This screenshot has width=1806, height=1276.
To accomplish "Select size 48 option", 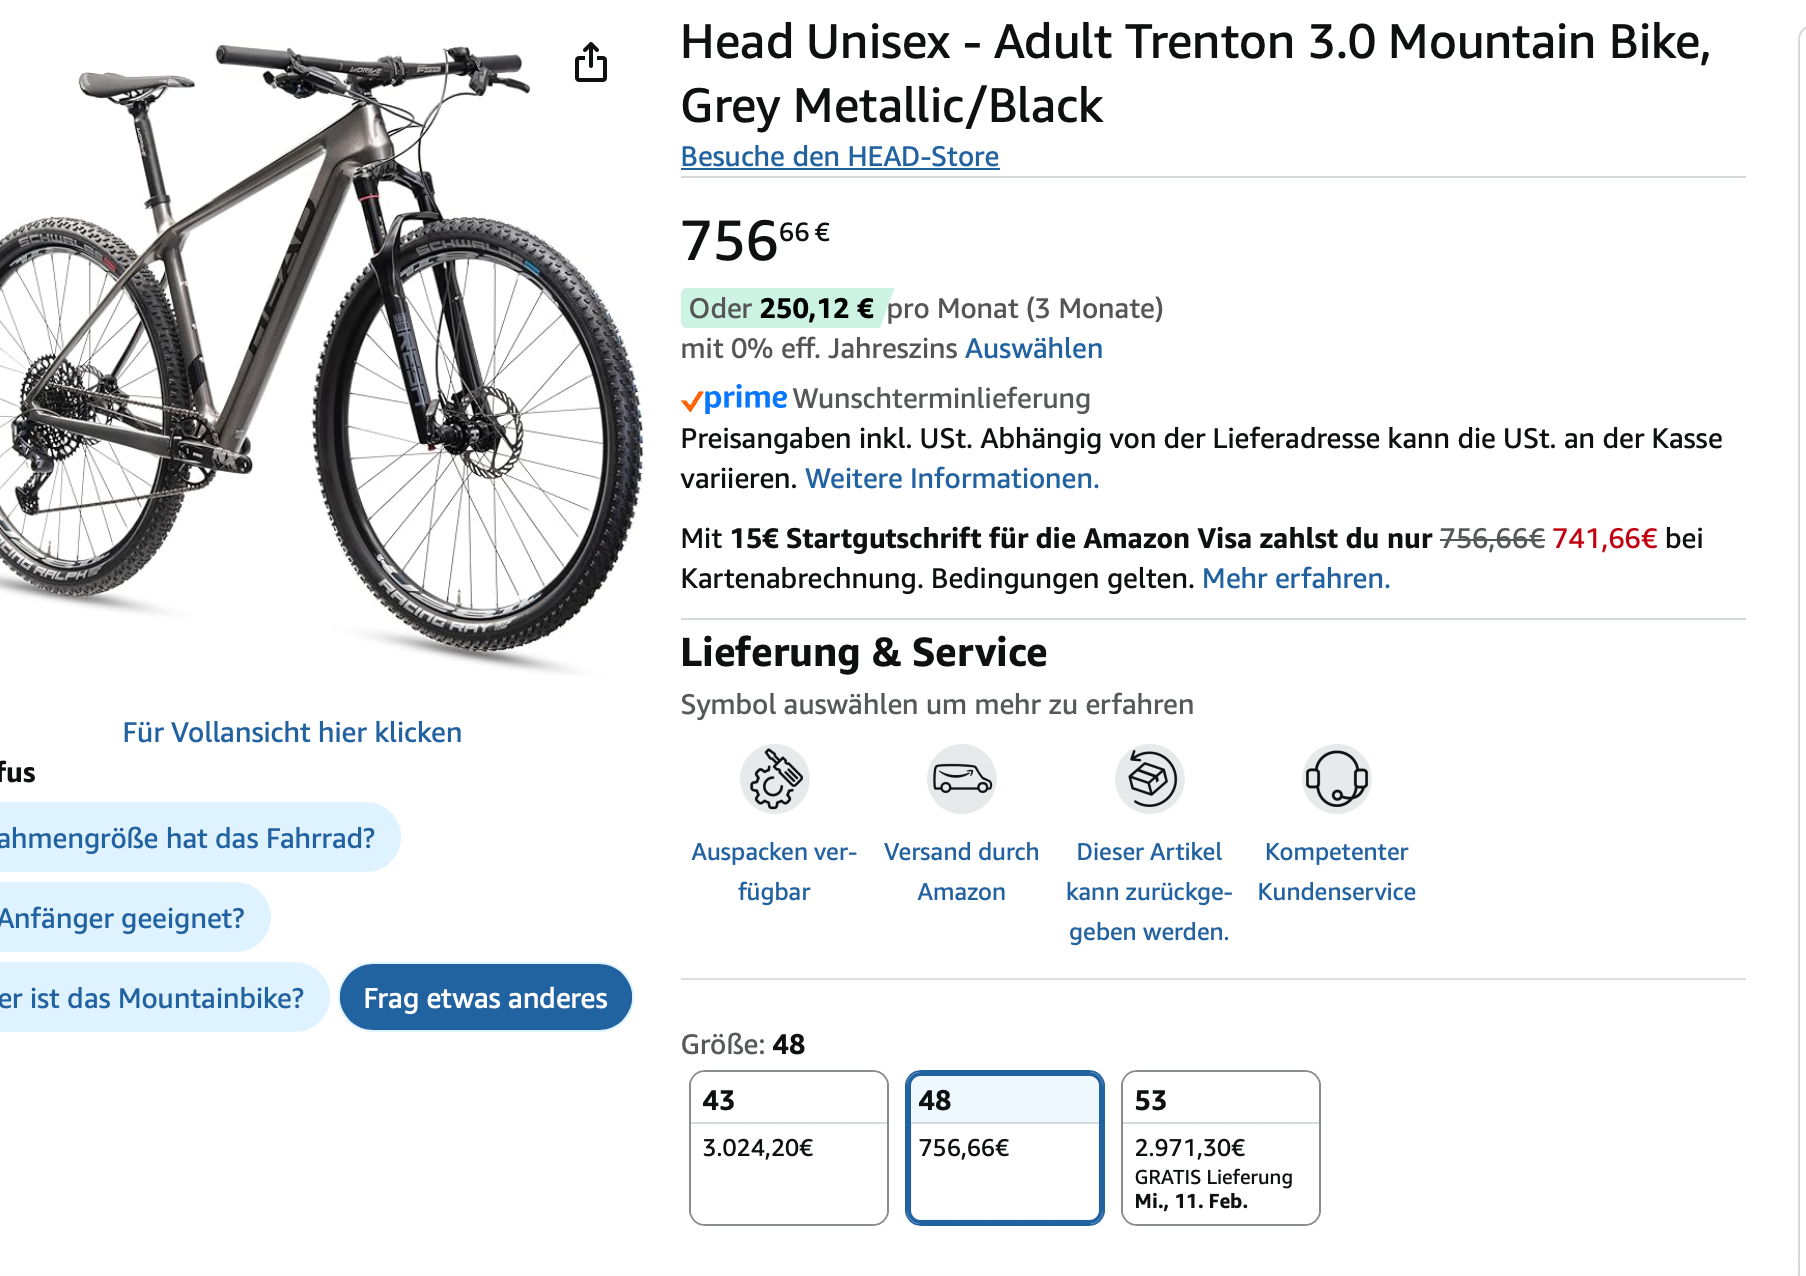I will click(1004, 1147).
